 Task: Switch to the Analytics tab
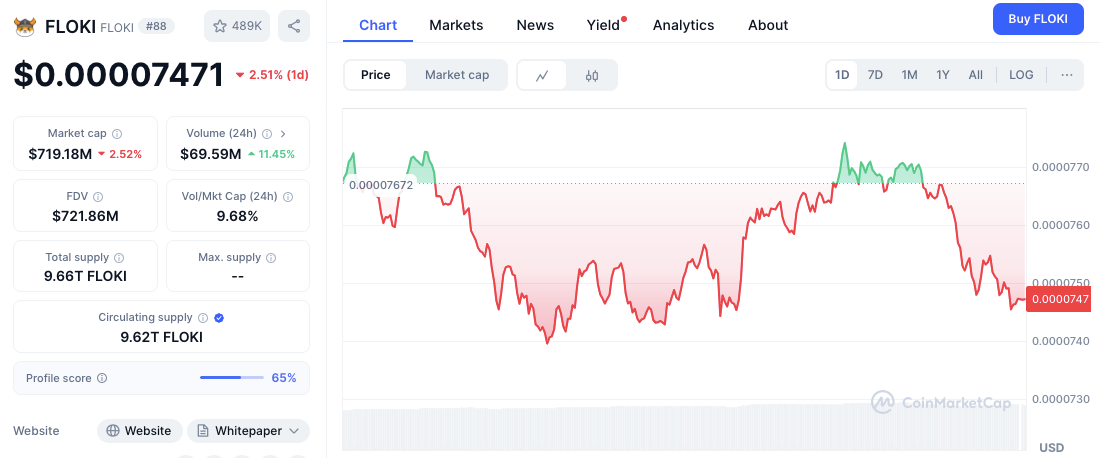(683, 25)
